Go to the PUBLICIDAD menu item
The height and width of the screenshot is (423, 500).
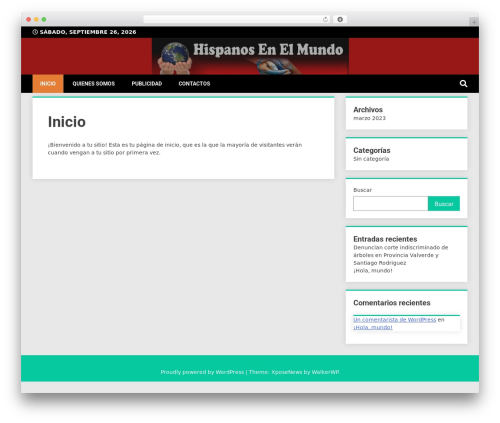[x=147, y=84]
